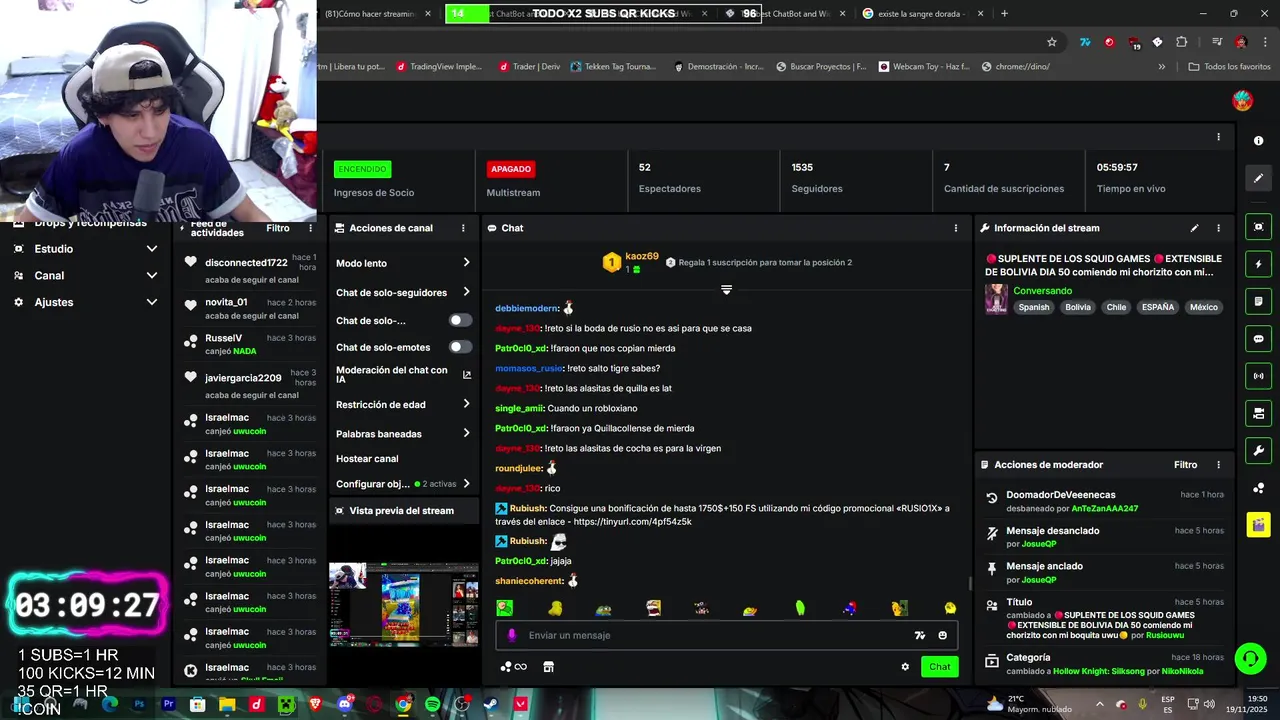Open the wrench tools icon in right sidebar

[1258, 450]
